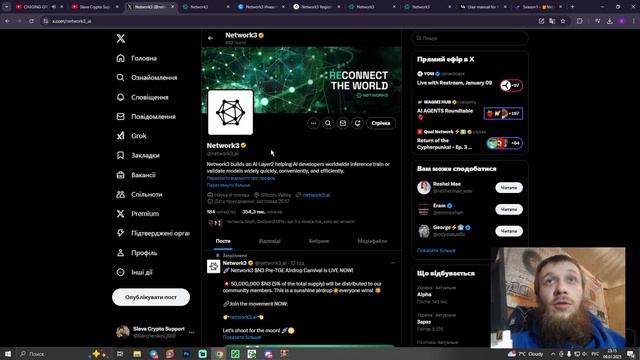The height and width of the screenshot is (360, 640).
Task: Open weather widget 7°C Cloudy
Action: 526,354
